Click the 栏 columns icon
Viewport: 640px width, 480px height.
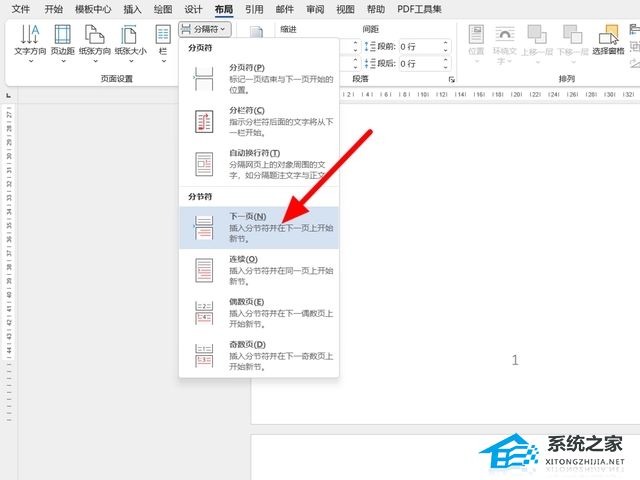point(163,34)
